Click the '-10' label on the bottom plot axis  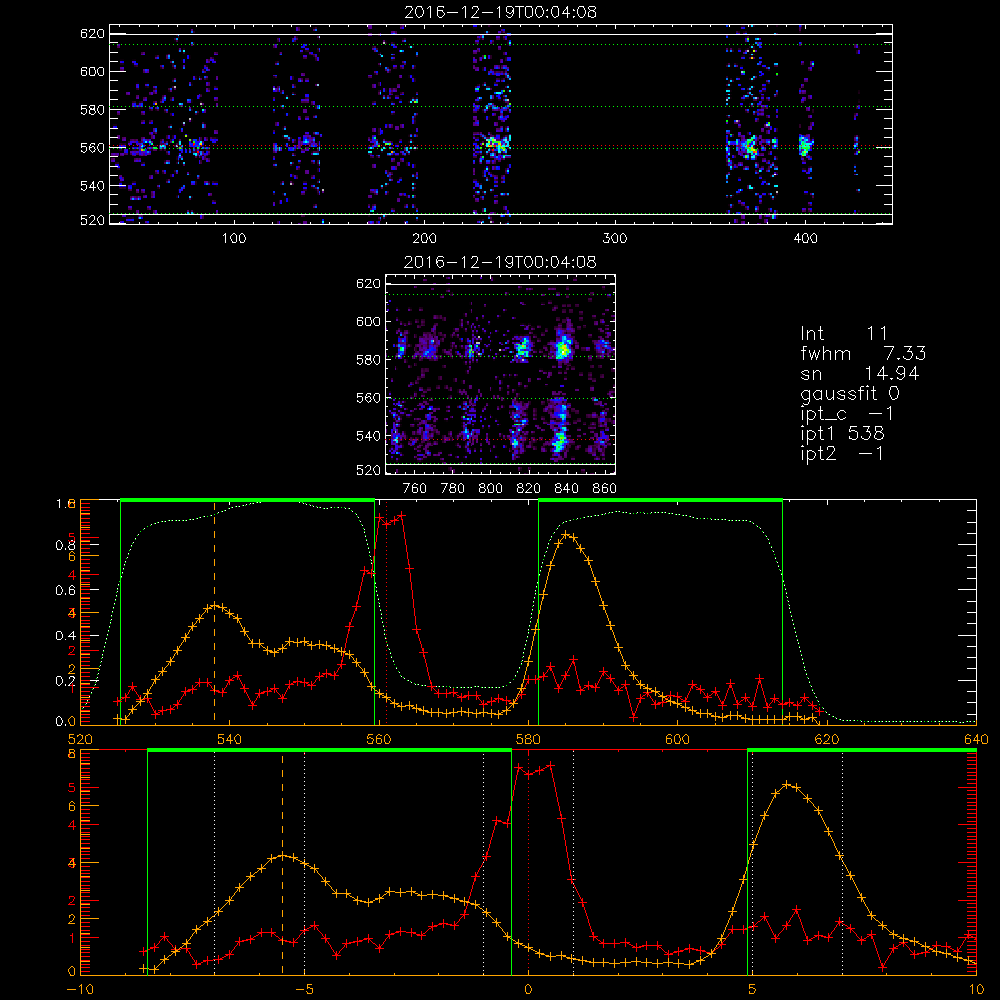pyautogui.click(x=80, y=989)
